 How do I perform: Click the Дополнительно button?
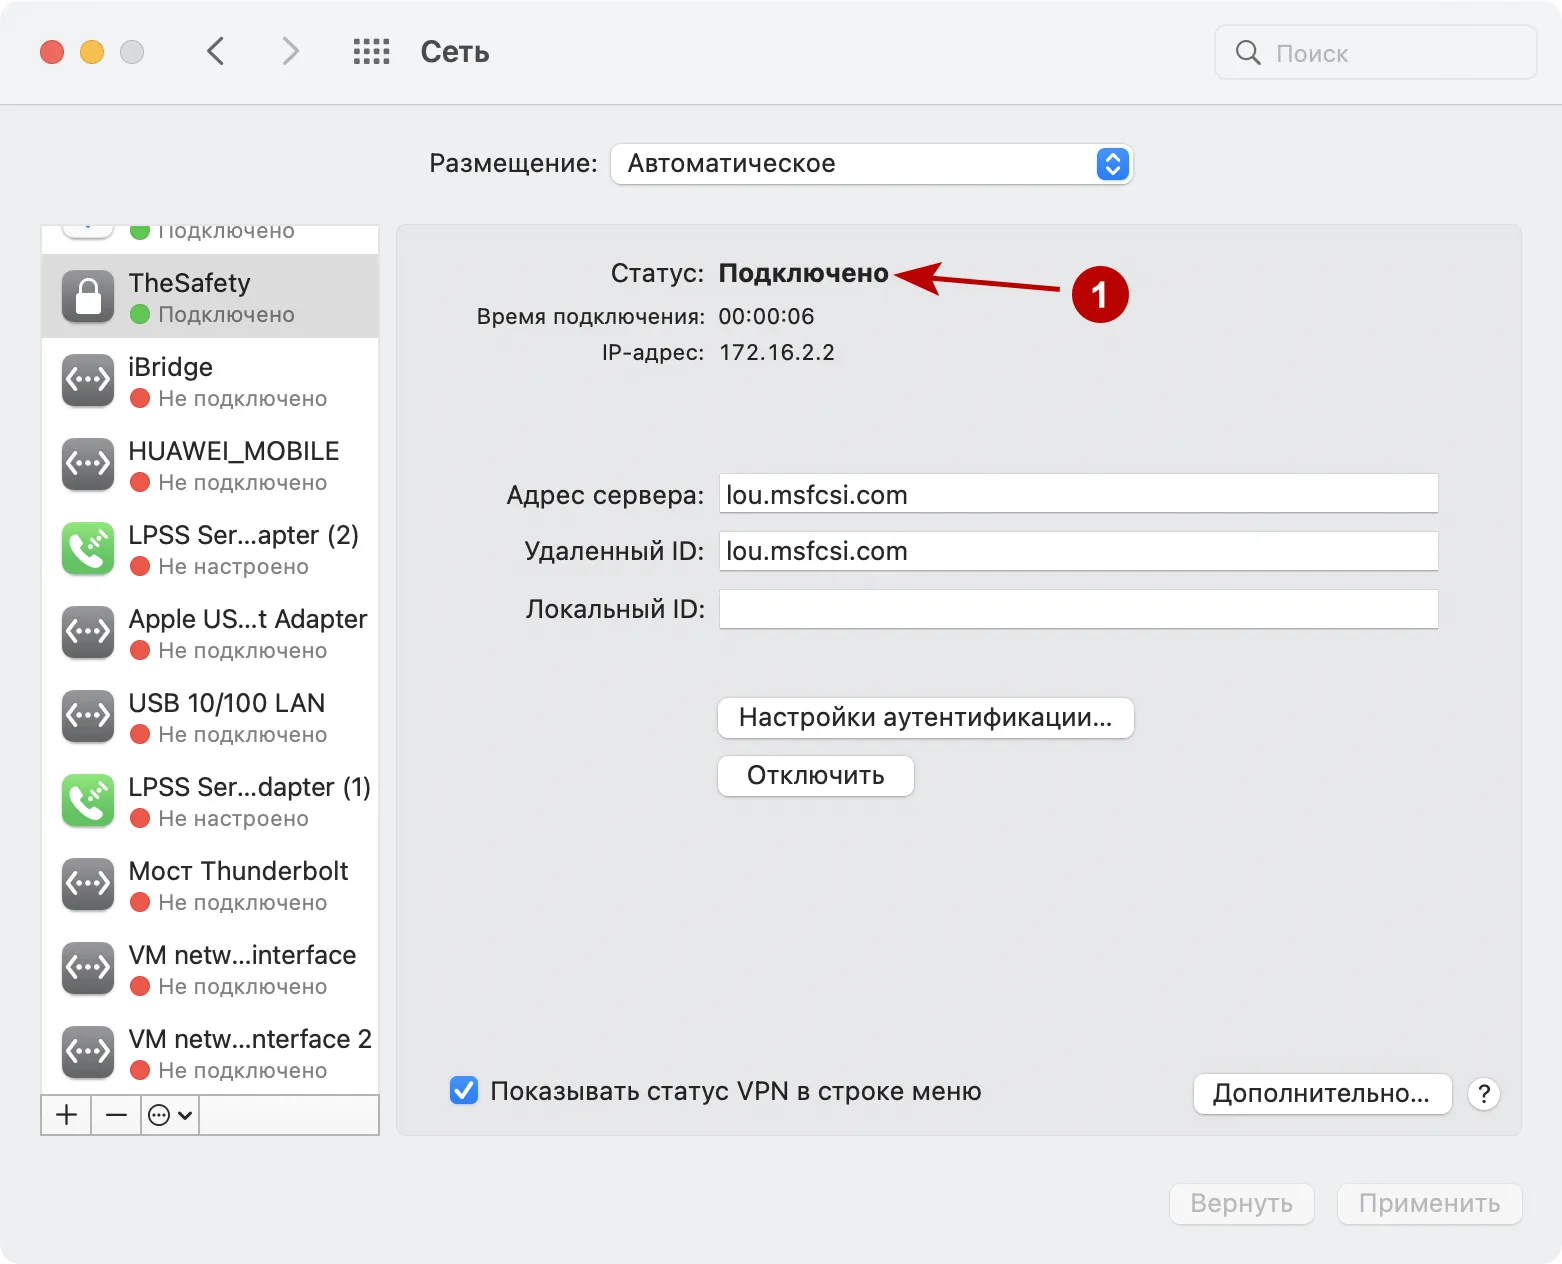click(1321, 1093)
